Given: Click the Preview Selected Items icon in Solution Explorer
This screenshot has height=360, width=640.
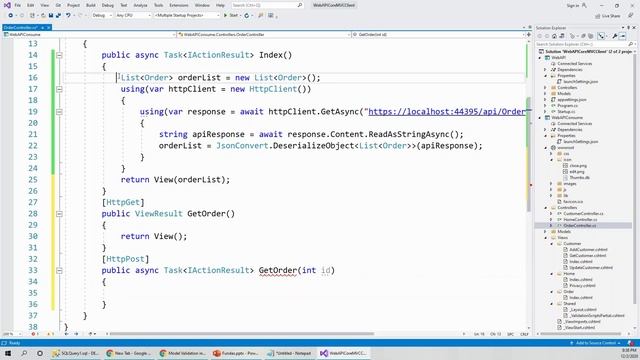Looking at the screenshot, I should tap(622, 36).
